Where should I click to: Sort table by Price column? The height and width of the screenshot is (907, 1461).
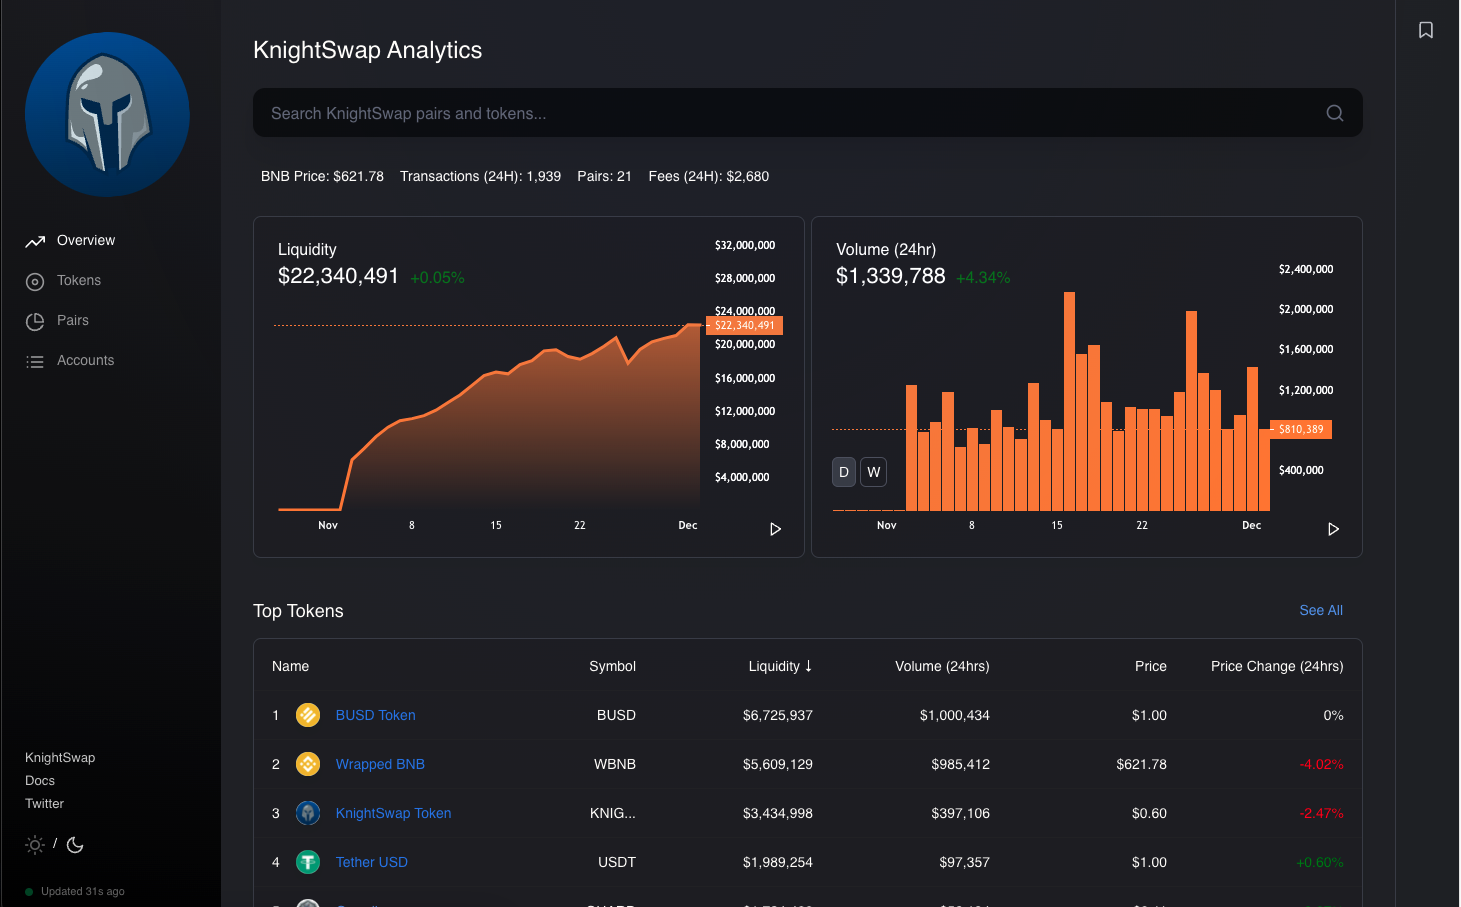pos(1151,666)
